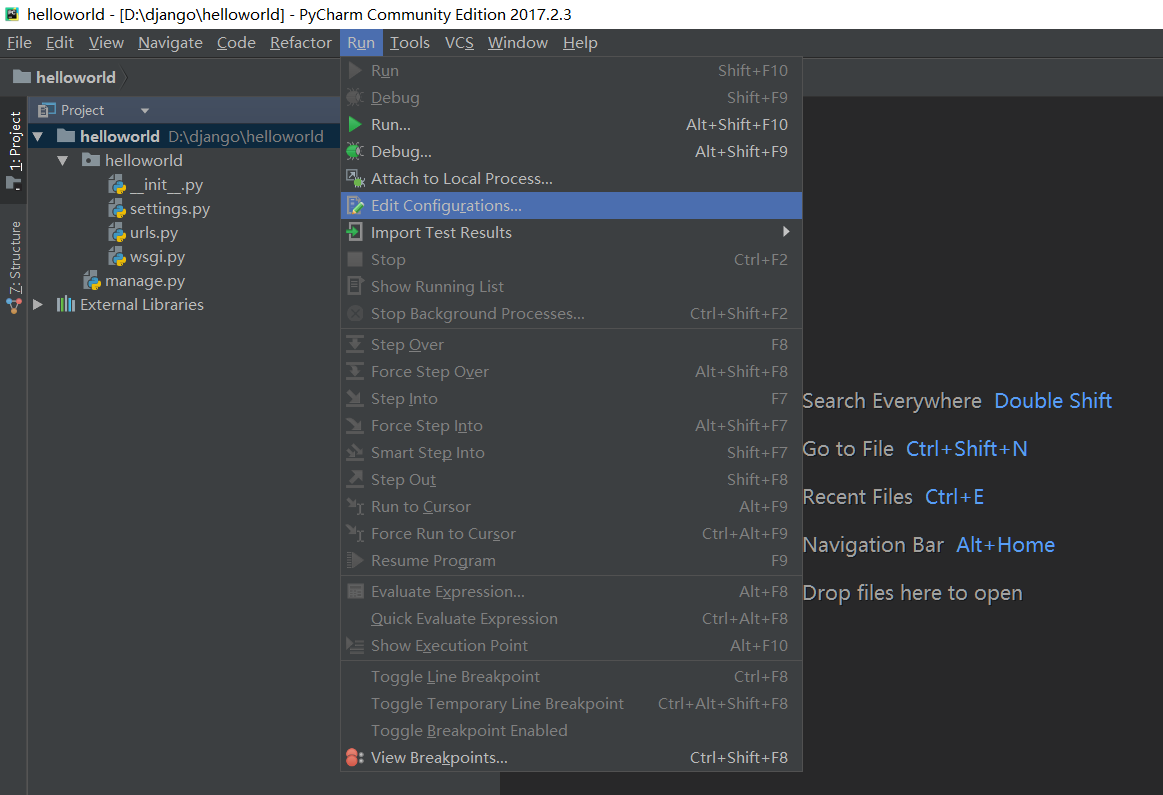1163x795 pixels.
Task: Click the Resume Program icon
Action: coord(355,561)
